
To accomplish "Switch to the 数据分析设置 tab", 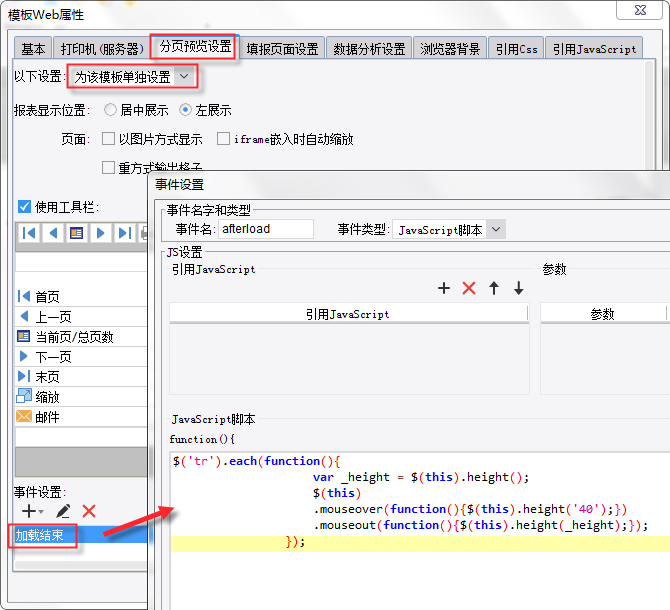I will click(369, 49).
